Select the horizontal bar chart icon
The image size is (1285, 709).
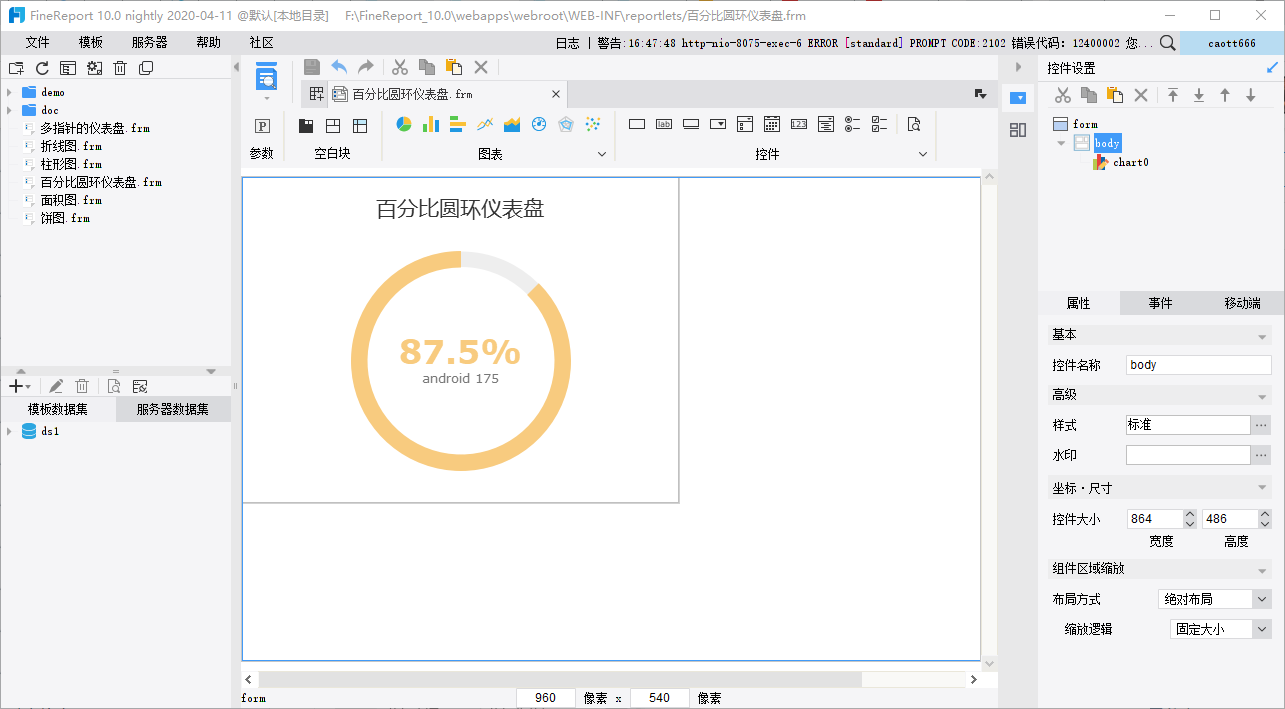coord(458,124)
